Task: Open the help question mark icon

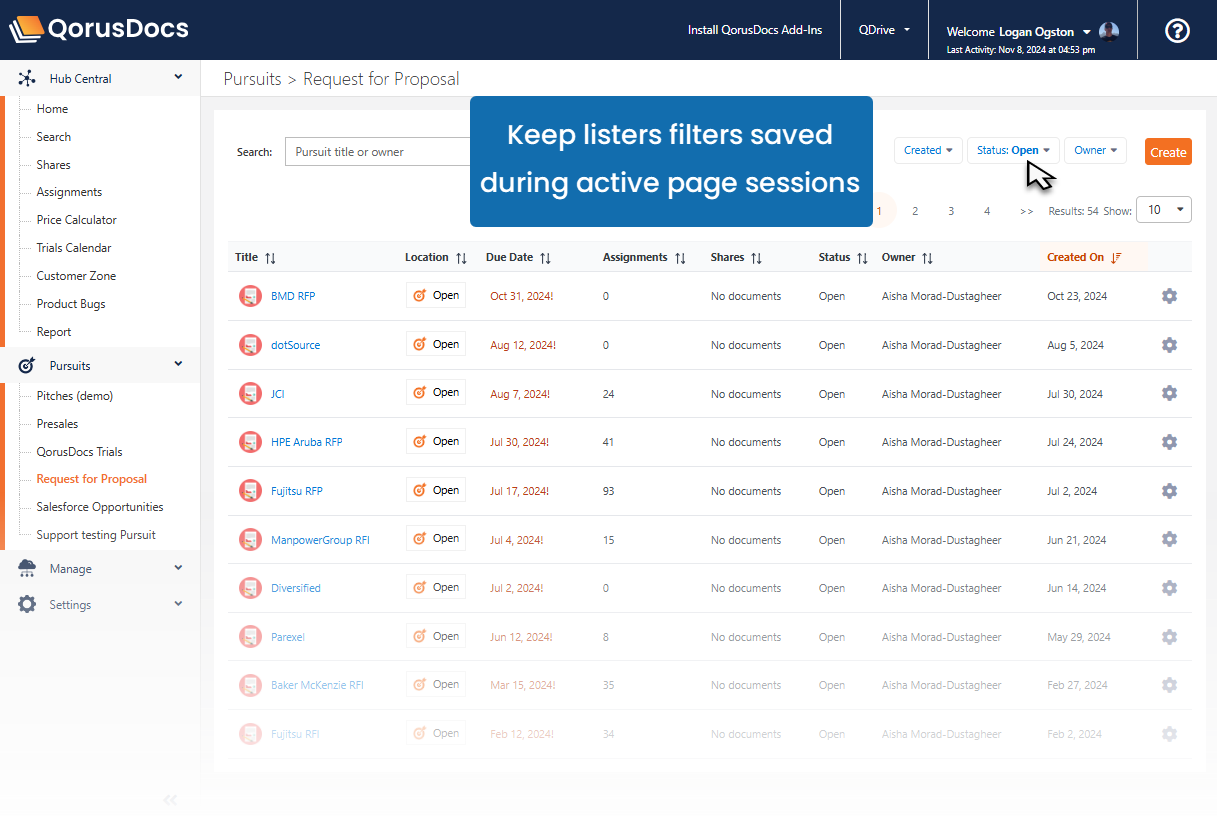Action: (1177, 30)
